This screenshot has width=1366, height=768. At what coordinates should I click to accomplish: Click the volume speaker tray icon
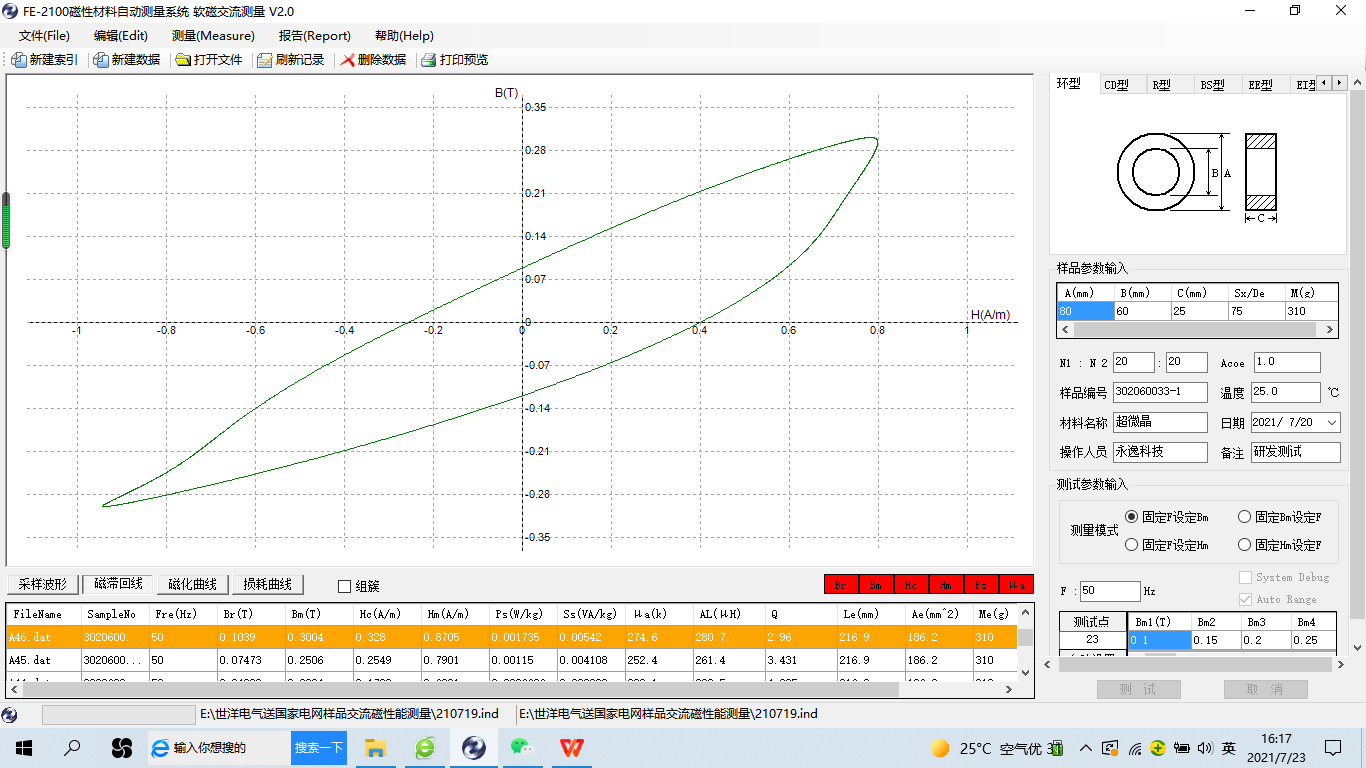point(1204,748)
